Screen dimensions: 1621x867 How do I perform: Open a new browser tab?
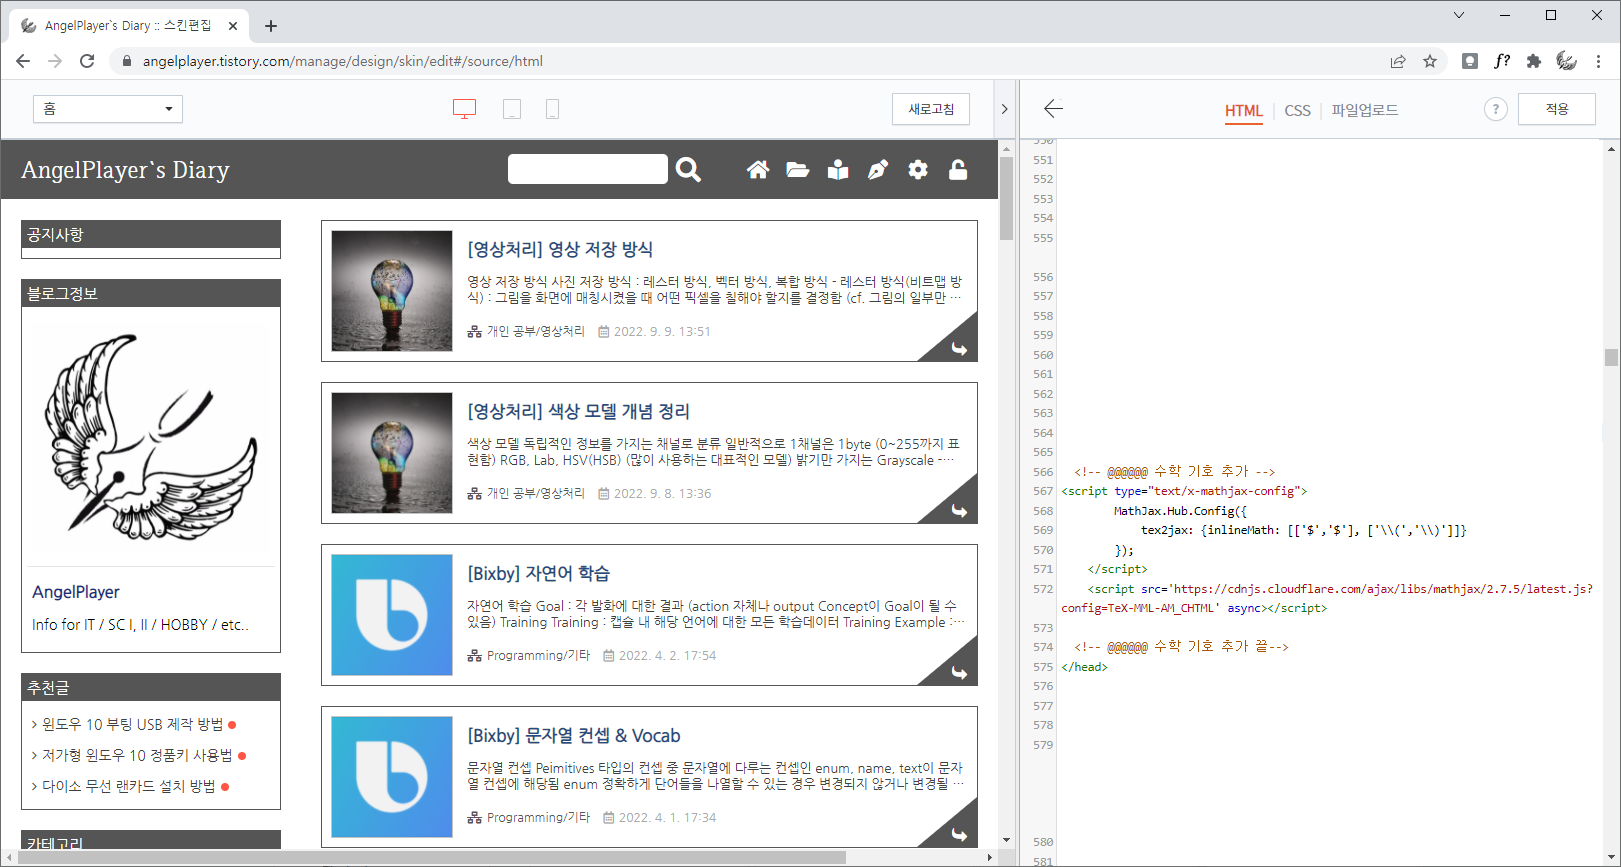coord(271,26)
